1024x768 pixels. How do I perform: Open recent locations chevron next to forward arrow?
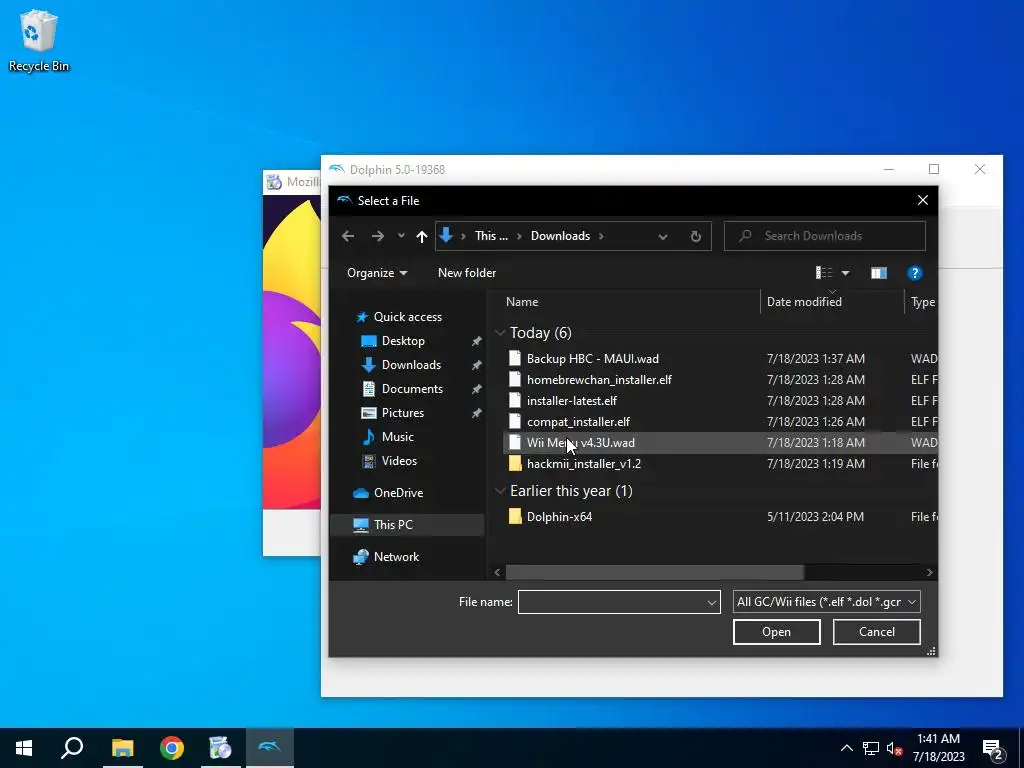401,236
